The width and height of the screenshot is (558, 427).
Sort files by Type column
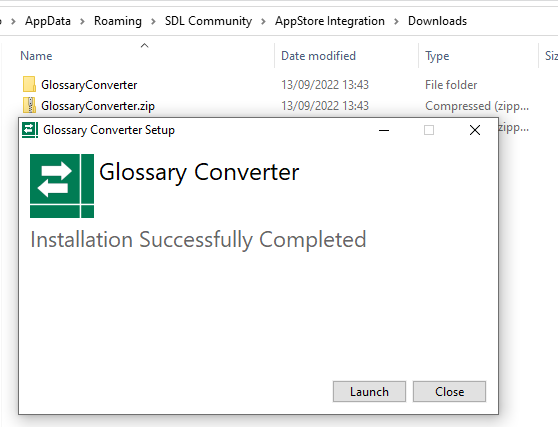[x=437, y=56]
